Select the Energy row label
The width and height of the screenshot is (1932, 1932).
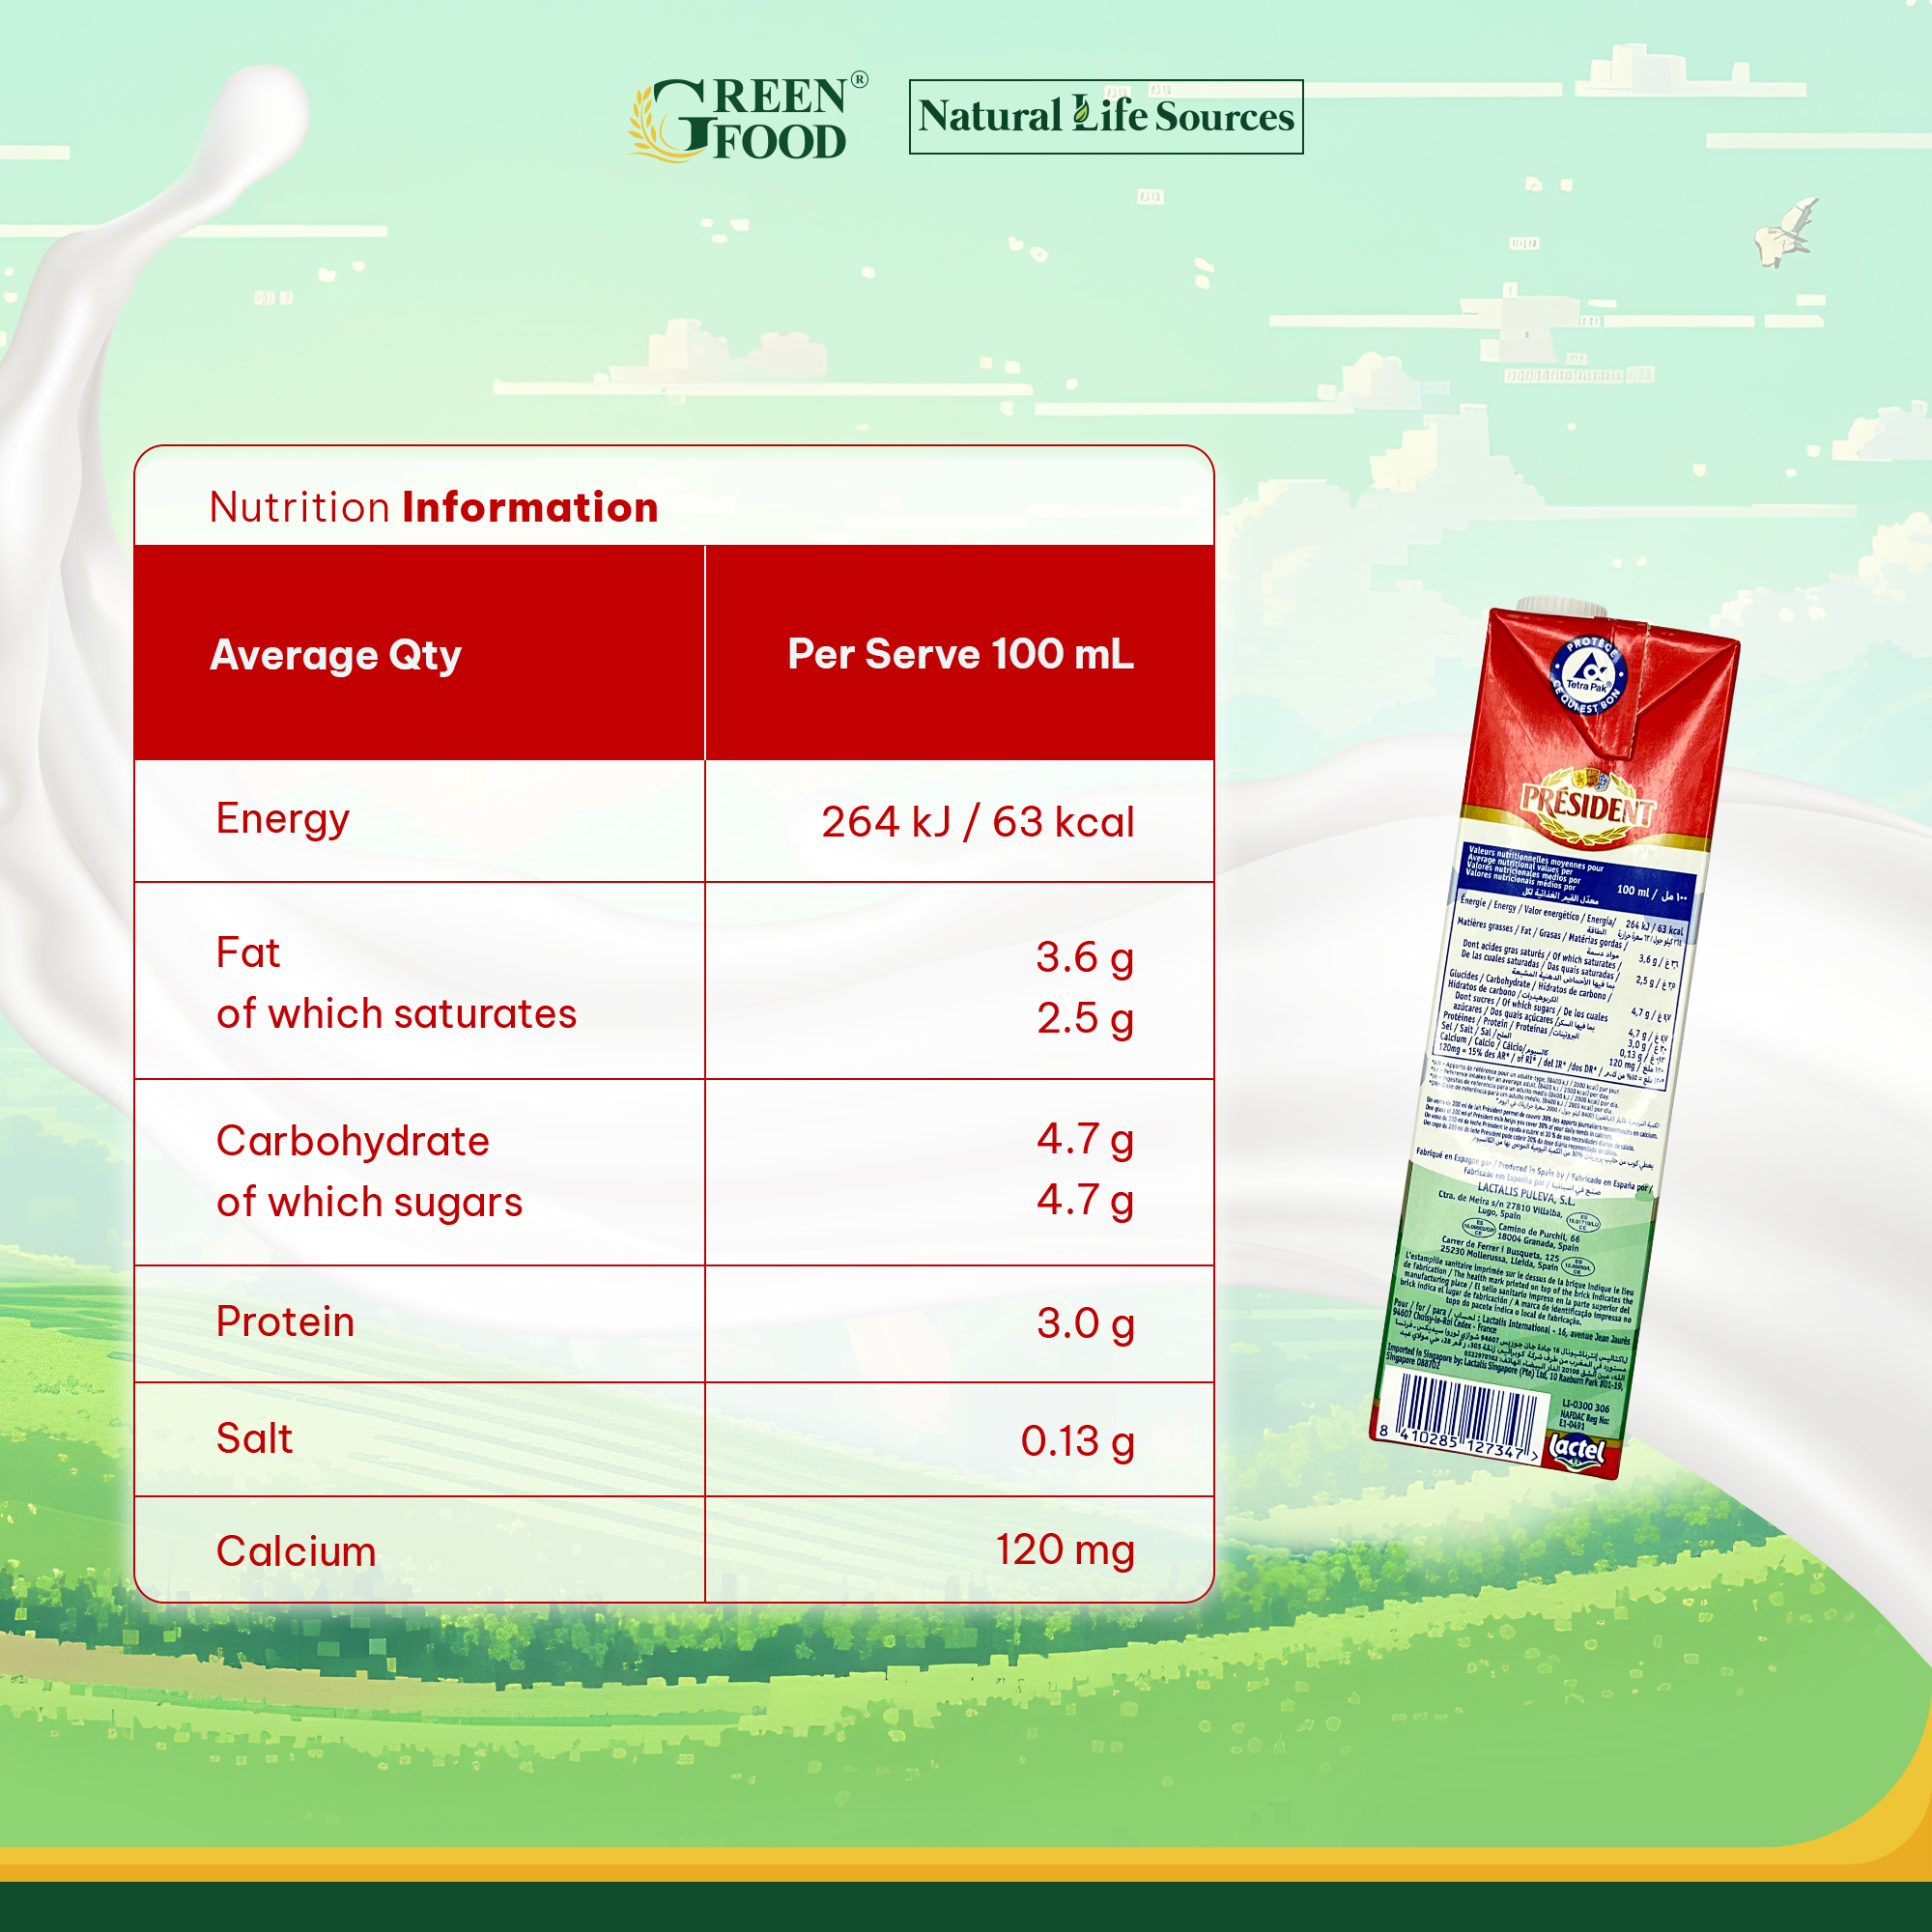[283, 819]
